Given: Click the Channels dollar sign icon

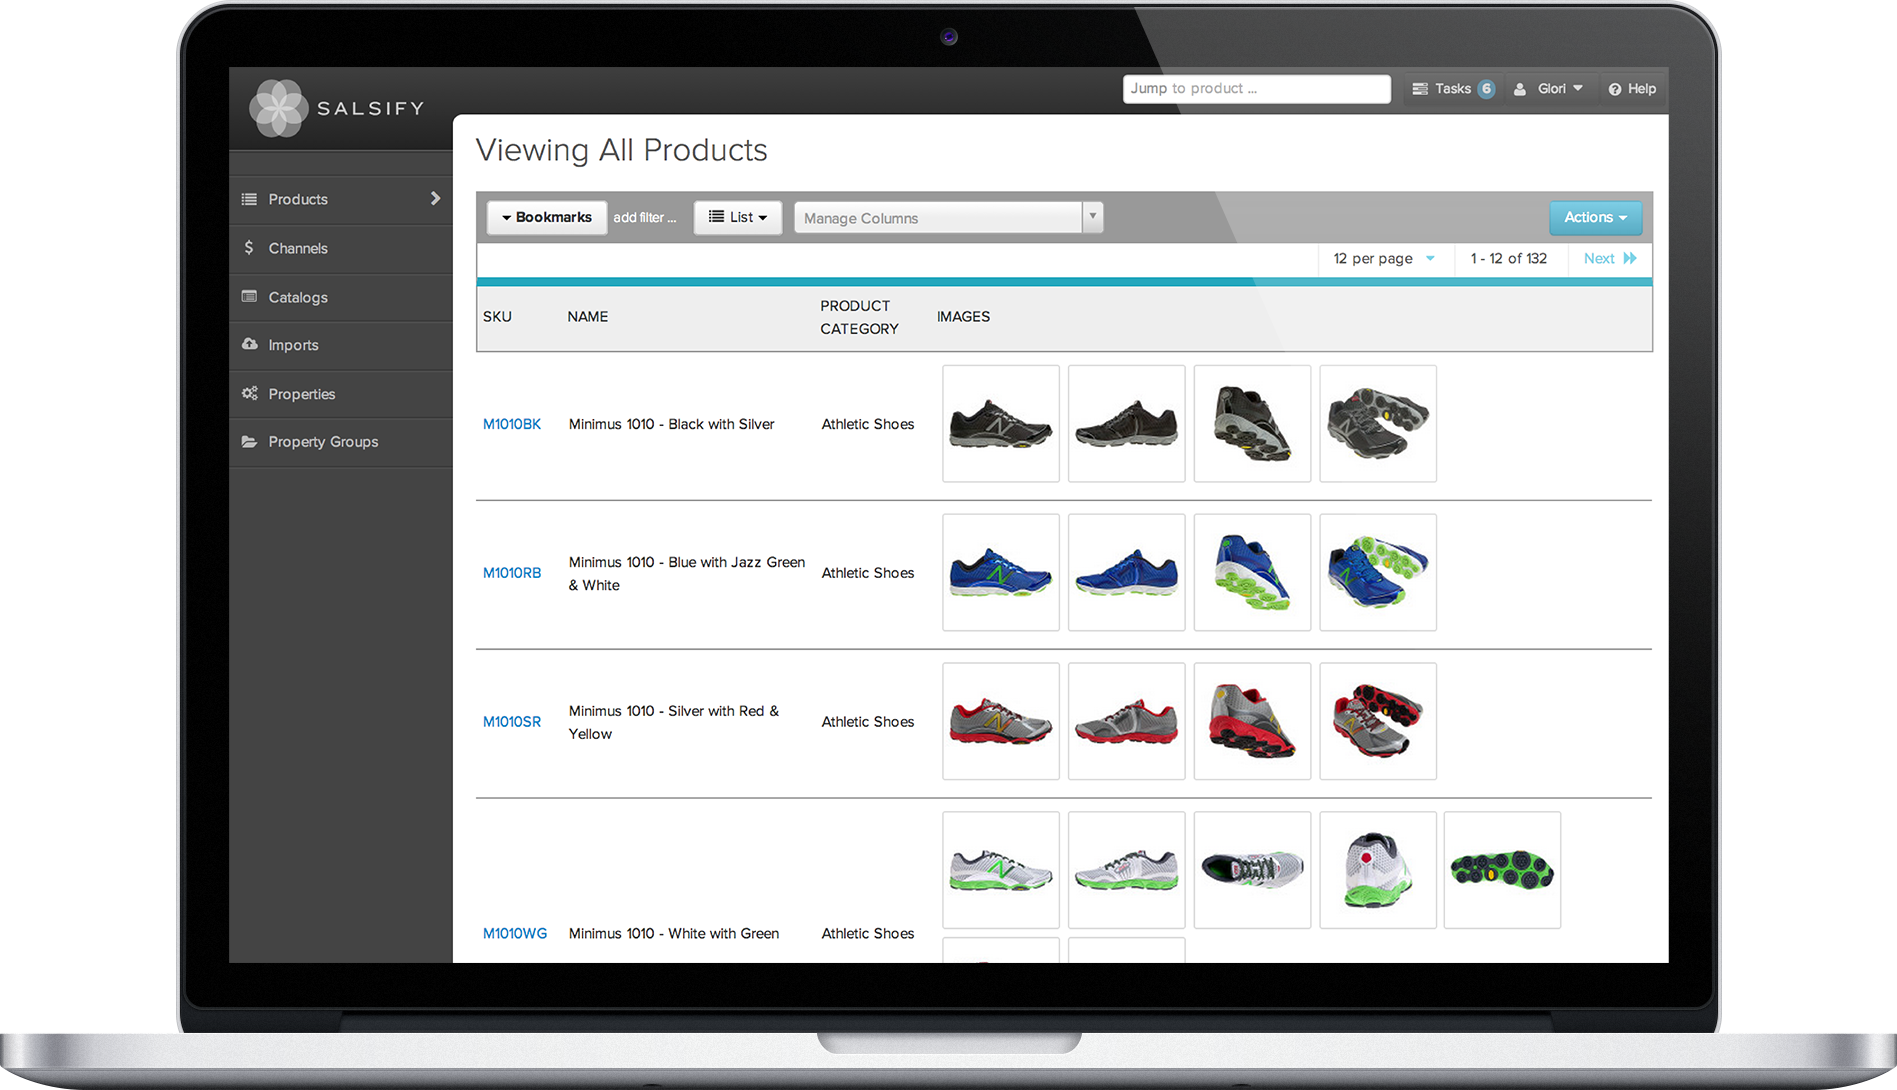Looking at the screenshot, I should [x=249, y=247].
